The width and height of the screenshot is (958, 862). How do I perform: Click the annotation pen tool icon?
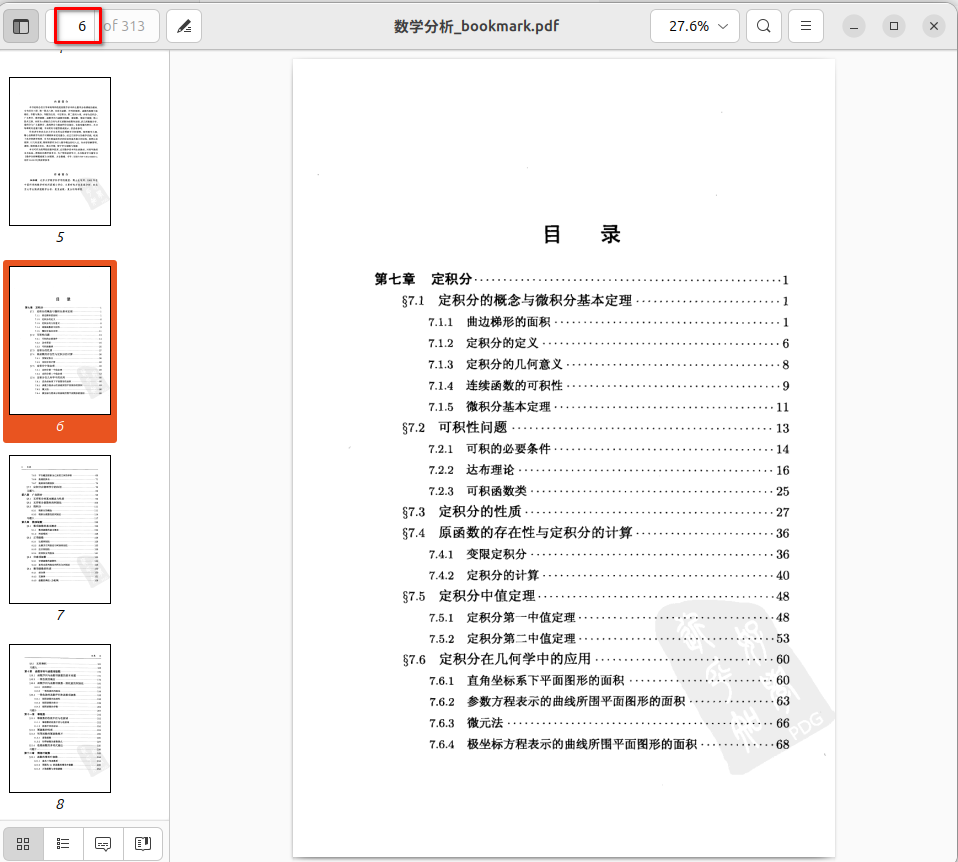tap(184, 26)
